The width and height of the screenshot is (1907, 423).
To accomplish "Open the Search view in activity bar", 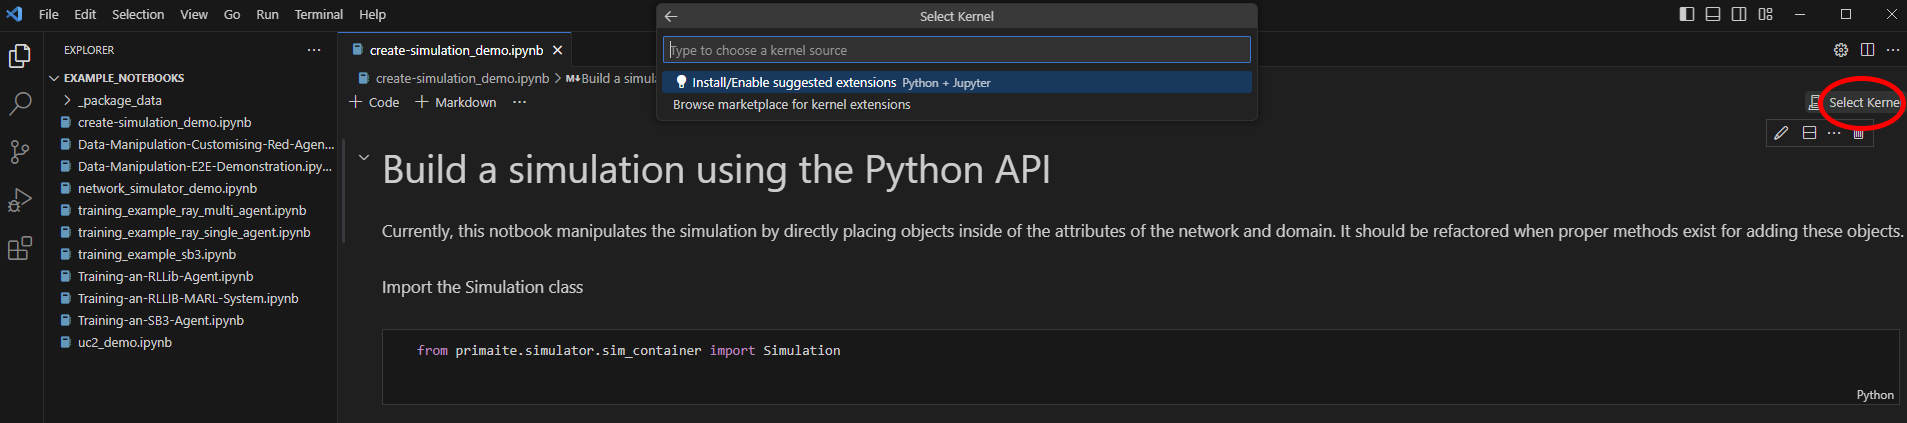I will (x=20, y=103).
